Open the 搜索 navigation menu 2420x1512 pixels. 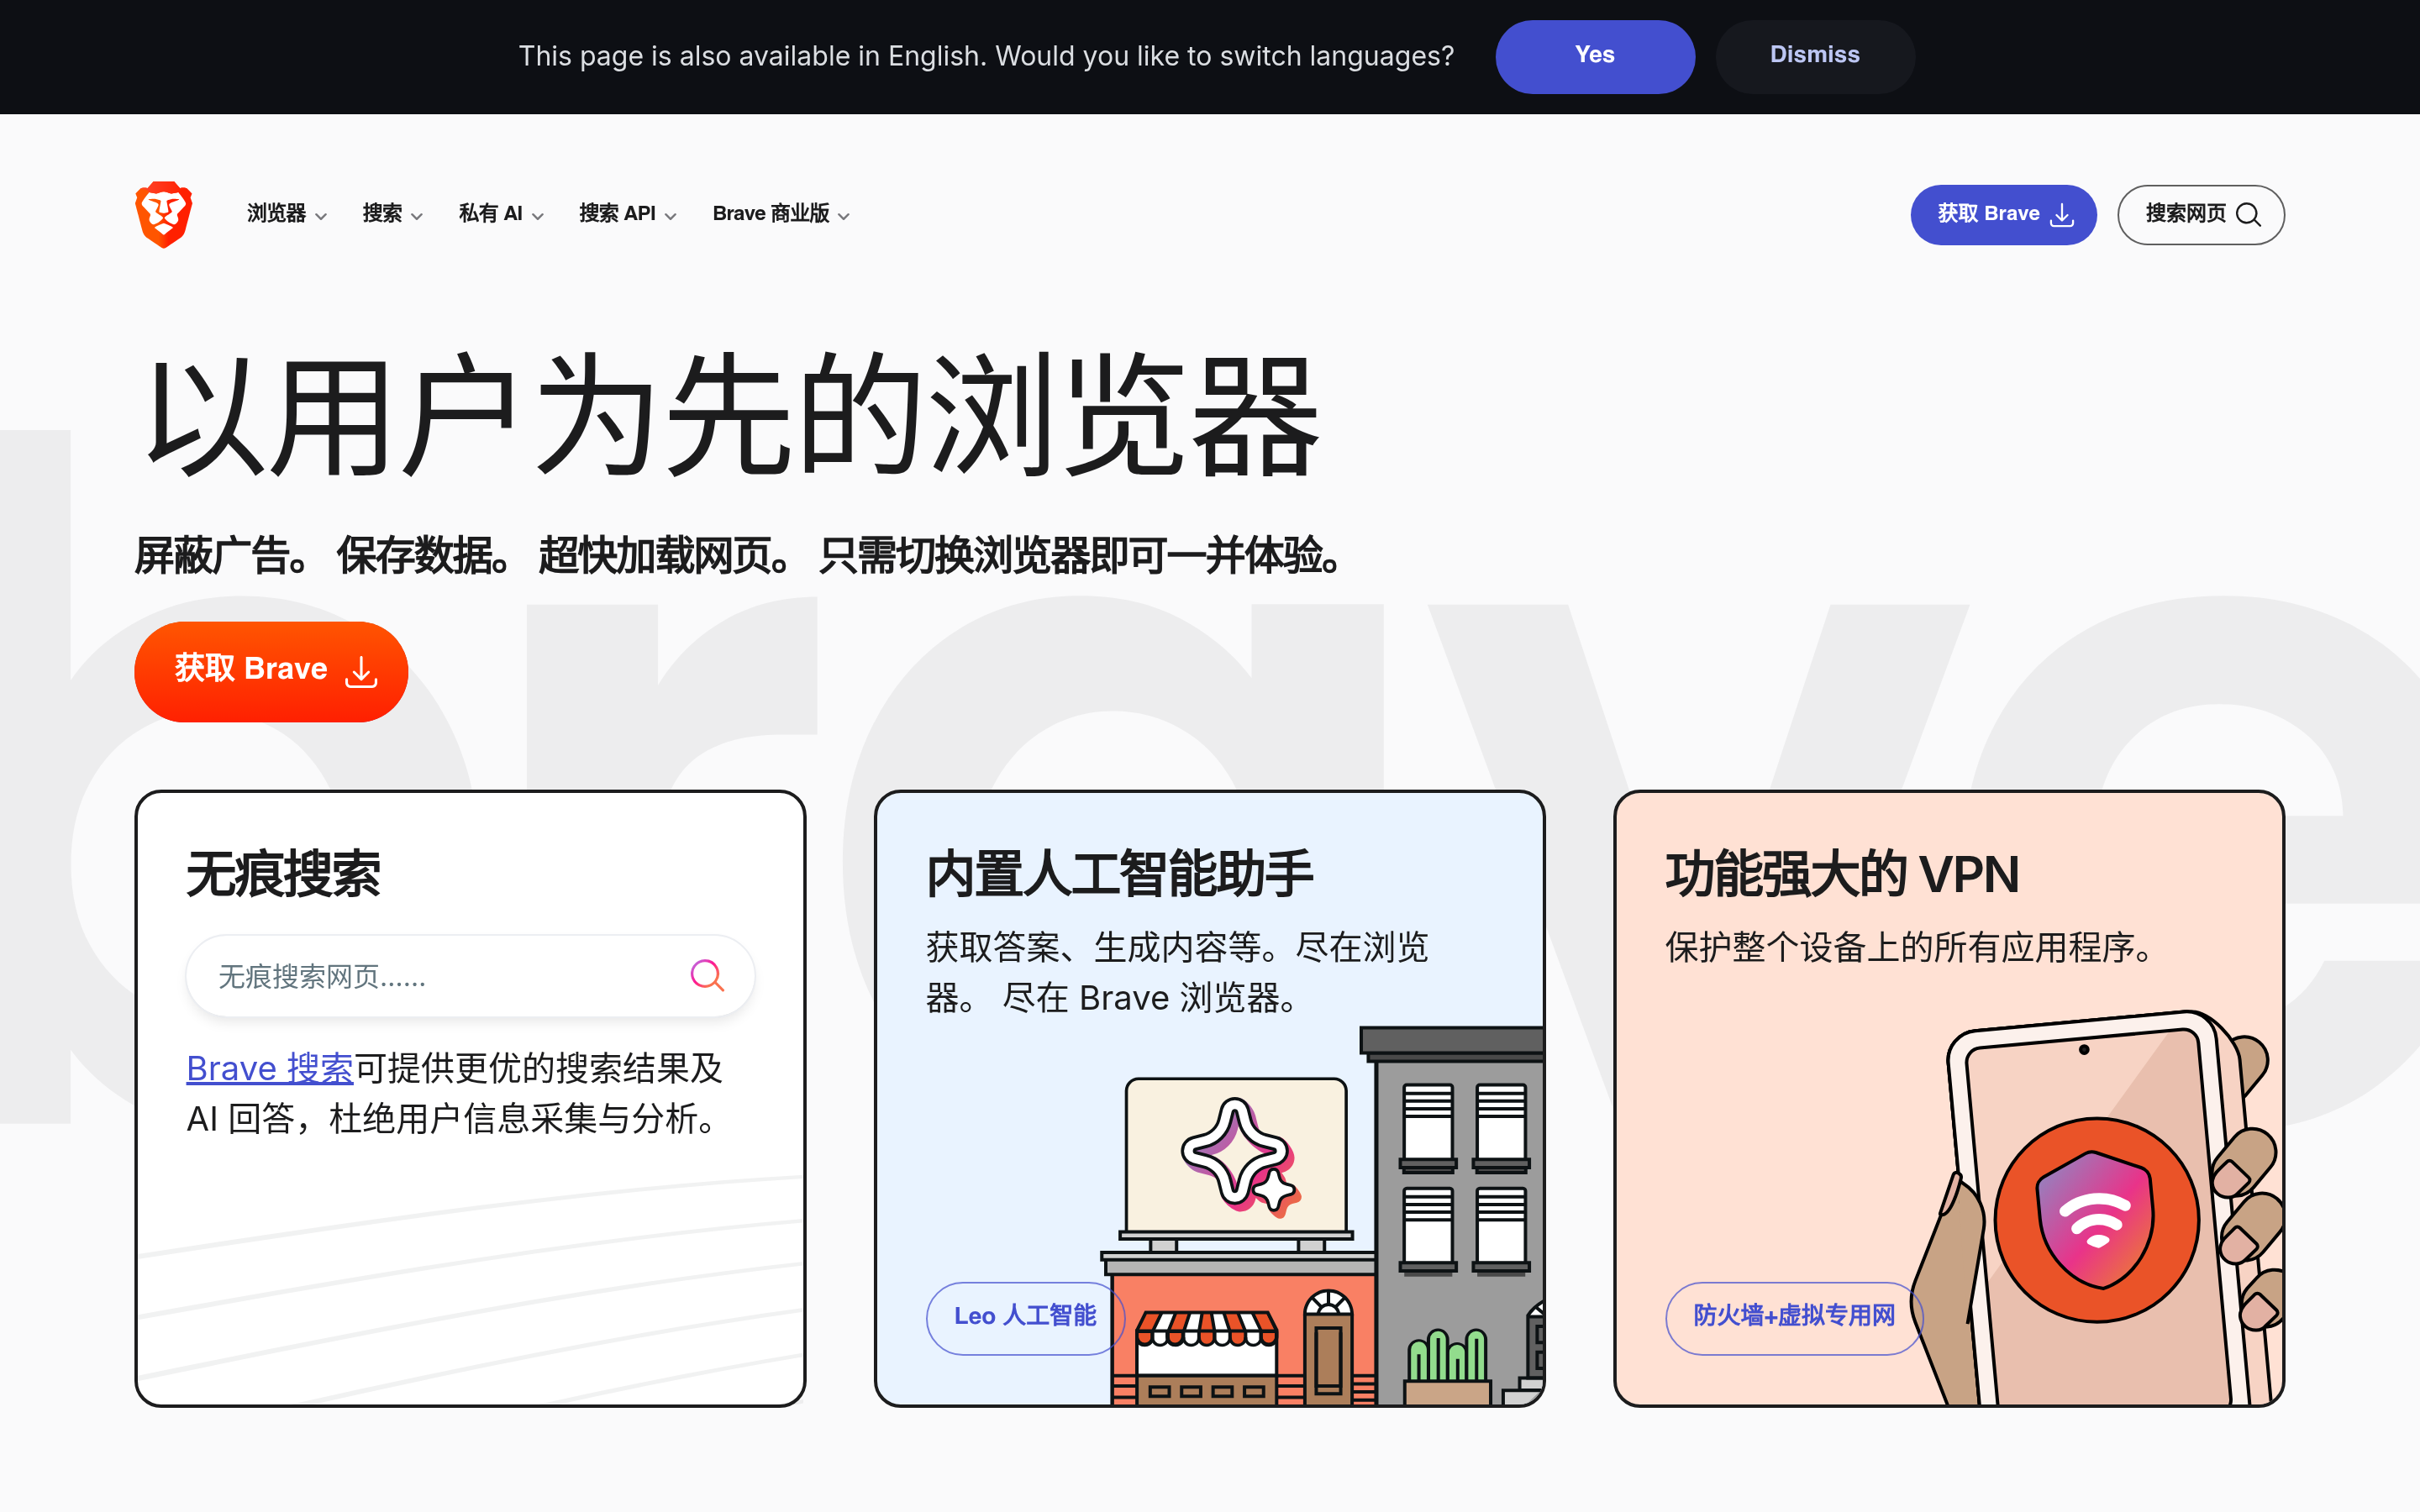(393, 214)
